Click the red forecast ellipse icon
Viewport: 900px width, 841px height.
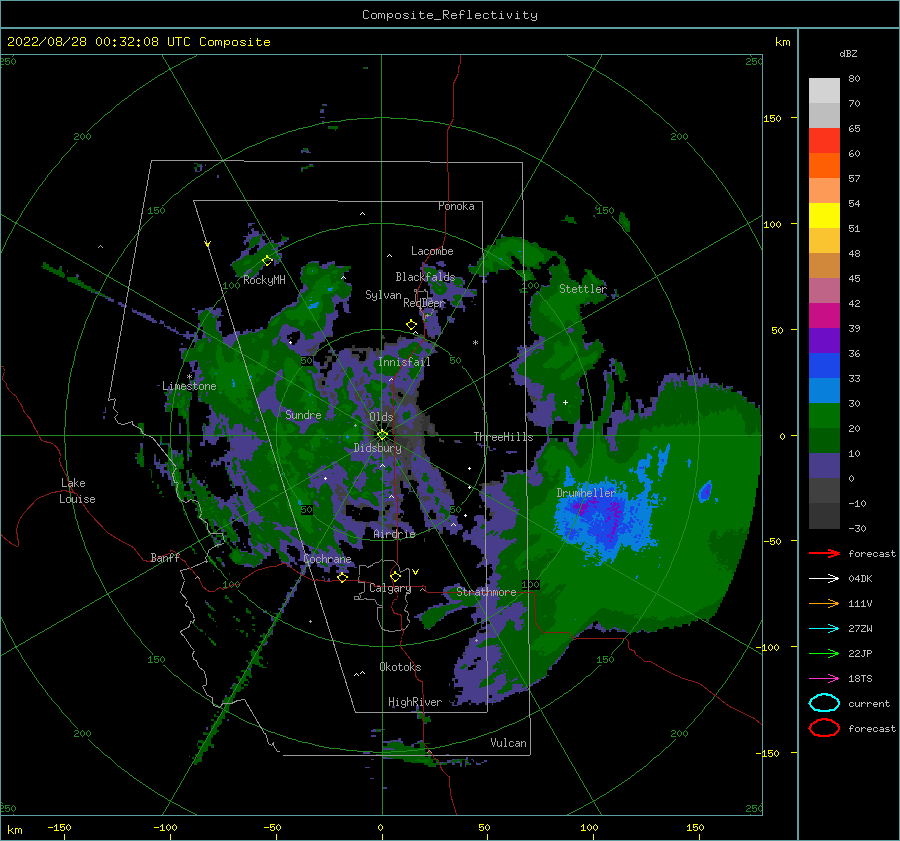click(x=824, y=728)
